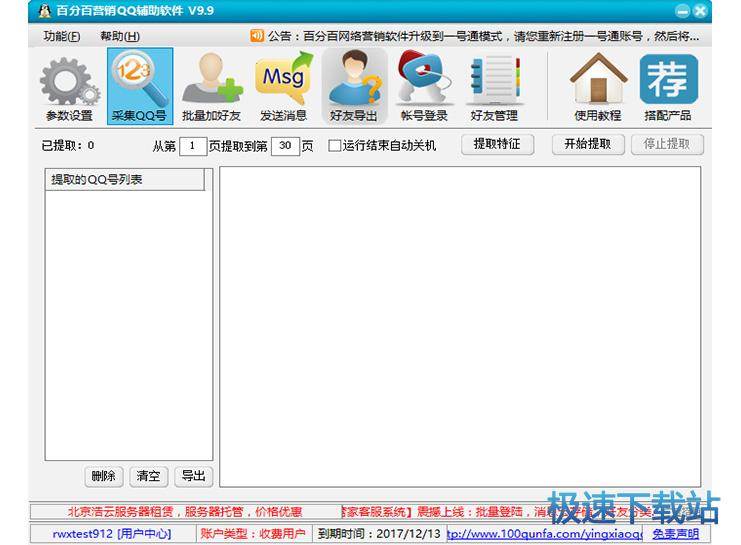The image size is (741, 545).
Task: Enable 运行结束自动关机 checkbox
Action: pos(334,146)
